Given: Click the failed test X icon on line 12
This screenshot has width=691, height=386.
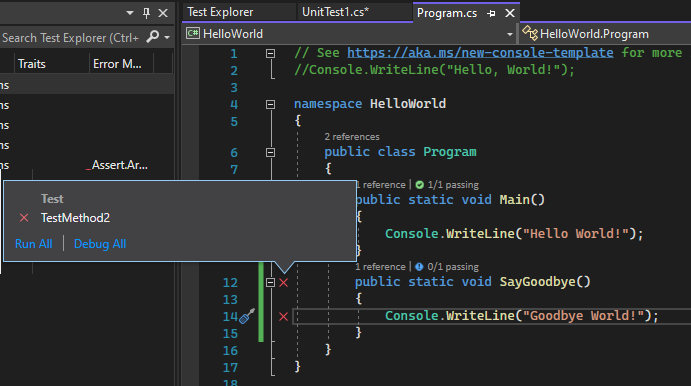Looking at the screenshot, I should [283, 282].
